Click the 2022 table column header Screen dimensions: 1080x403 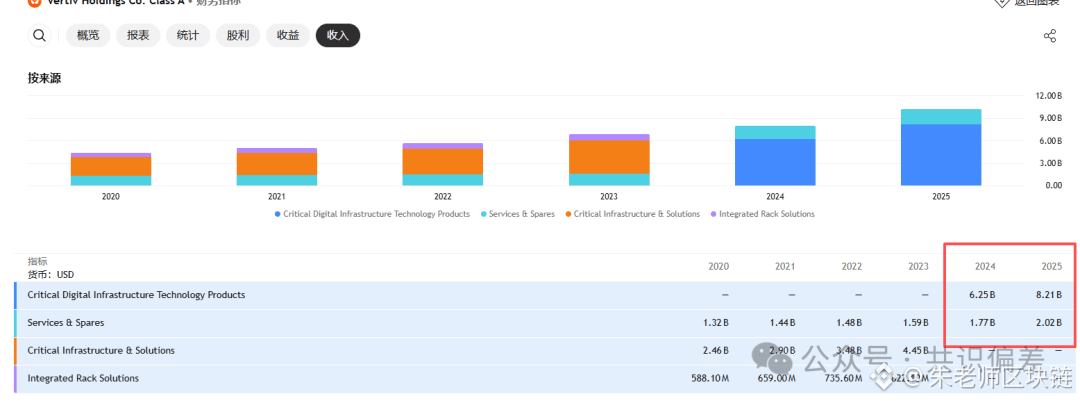point(852,266)
